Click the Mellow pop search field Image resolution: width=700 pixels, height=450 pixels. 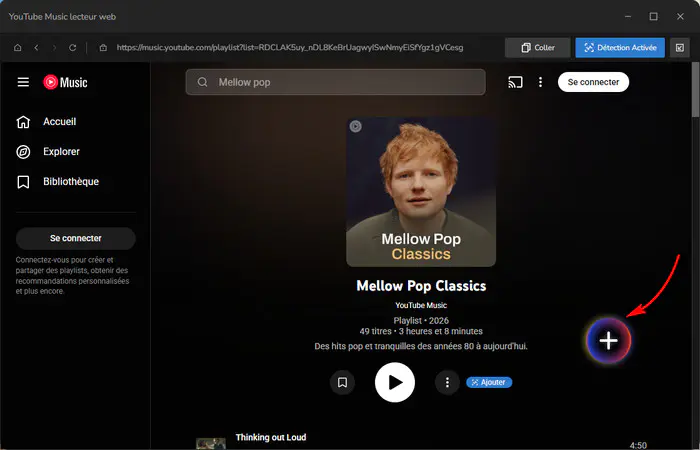[336, 82]
